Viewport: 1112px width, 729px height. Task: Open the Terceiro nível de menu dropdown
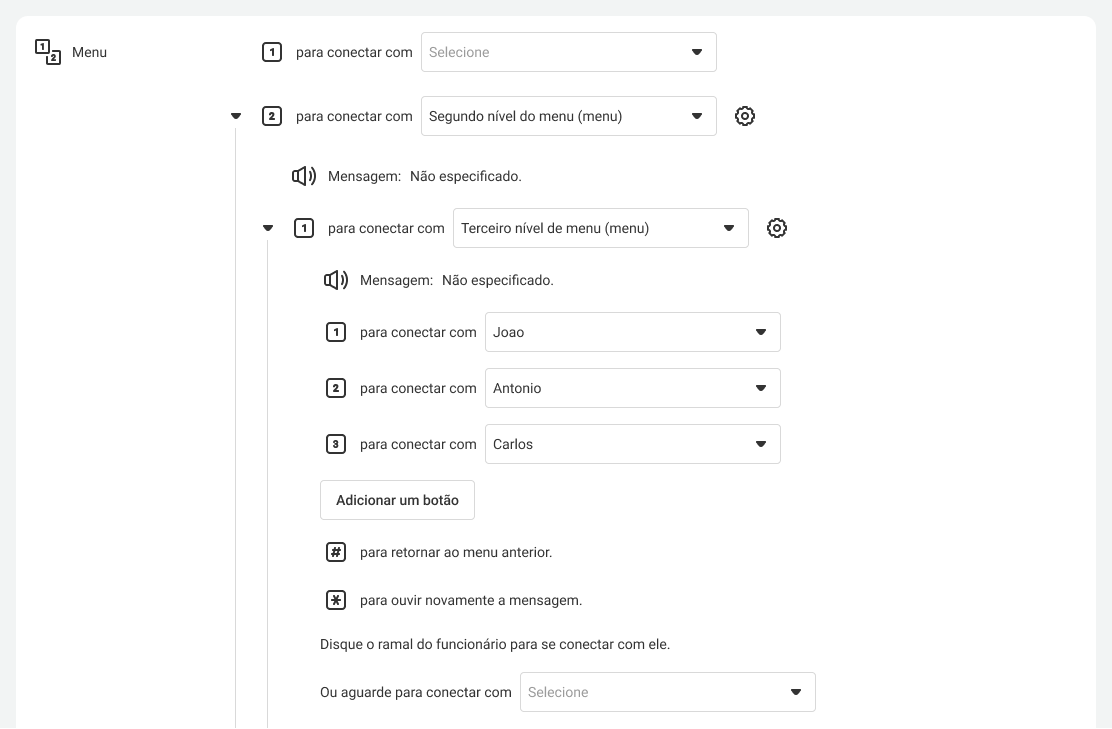(600, 228)
